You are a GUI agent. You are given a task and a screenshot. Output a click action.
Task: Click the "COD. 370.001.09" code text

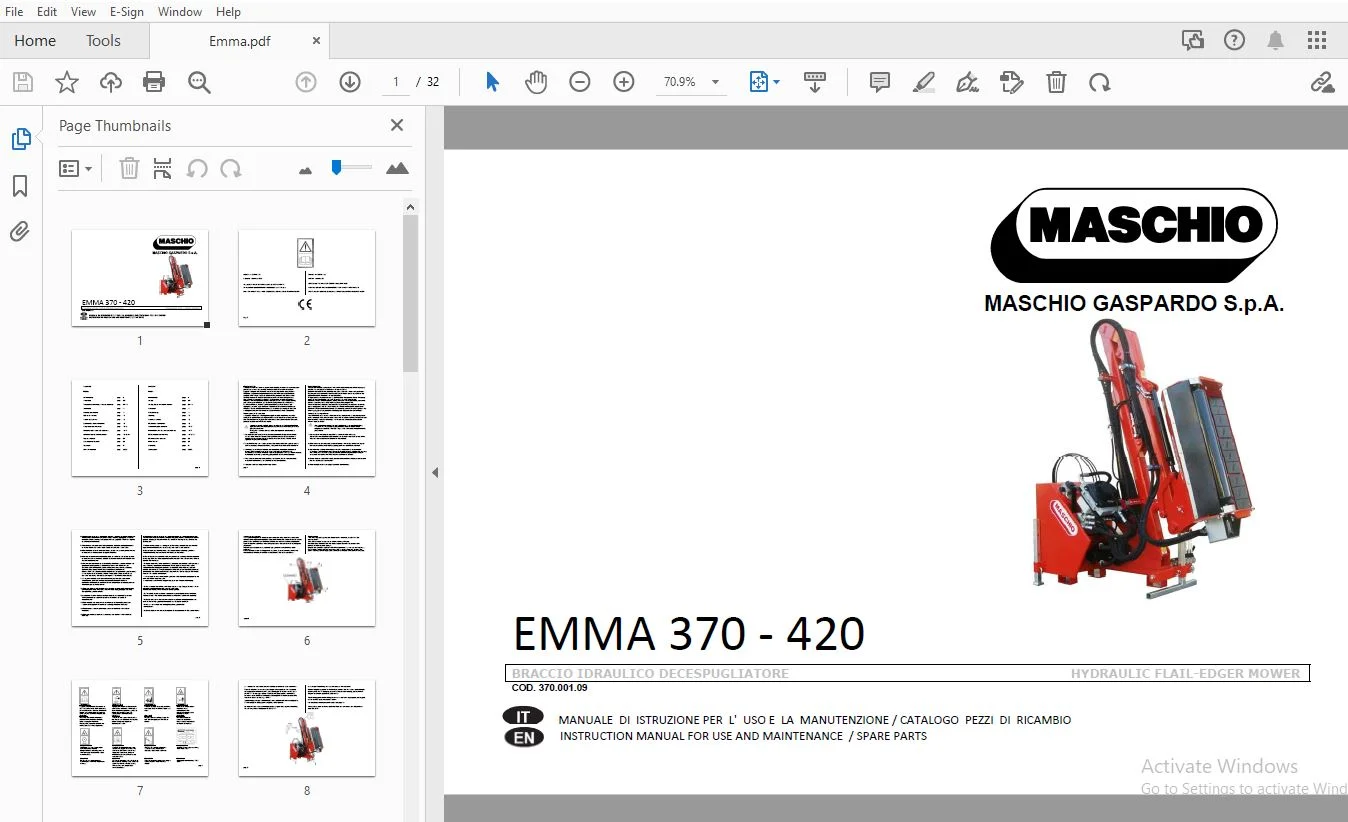(550, 688)
